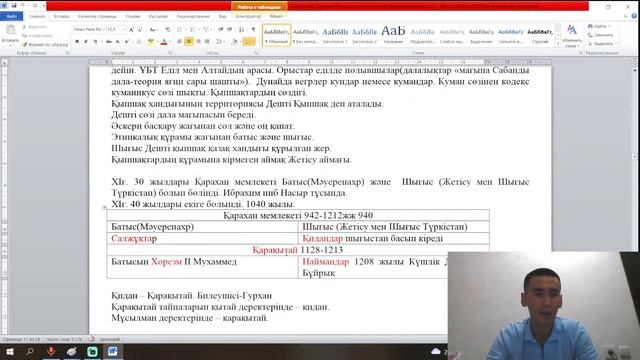Open the font name dropdown (Times New Roman)

pos(103,29)
